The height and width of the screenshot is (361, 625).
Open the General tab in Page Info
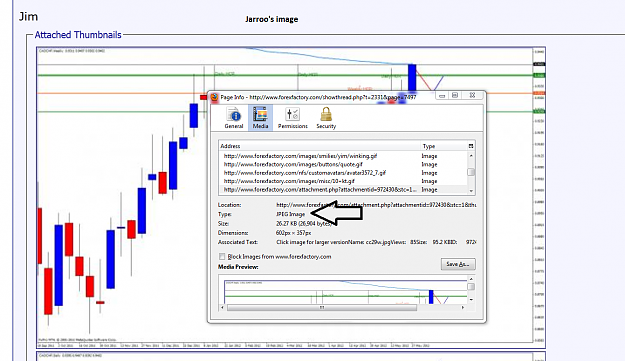[x=234, y=118]
